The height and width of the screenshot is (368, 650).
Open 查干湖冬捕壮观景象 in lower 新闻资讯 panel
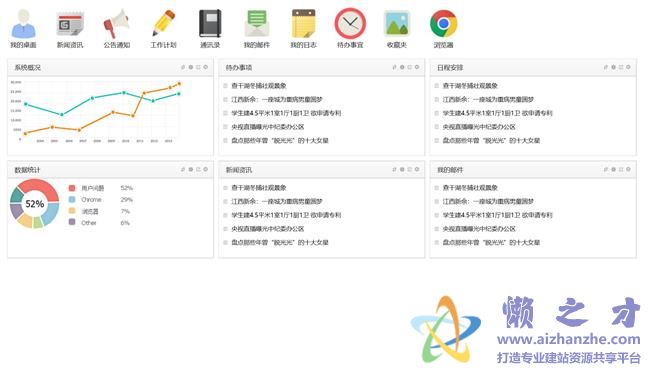point(259,188)
